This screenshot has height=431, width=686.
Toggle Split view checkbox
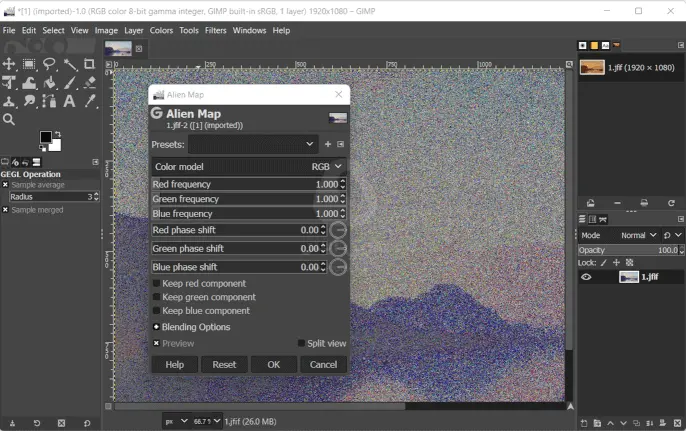[301, 343]
